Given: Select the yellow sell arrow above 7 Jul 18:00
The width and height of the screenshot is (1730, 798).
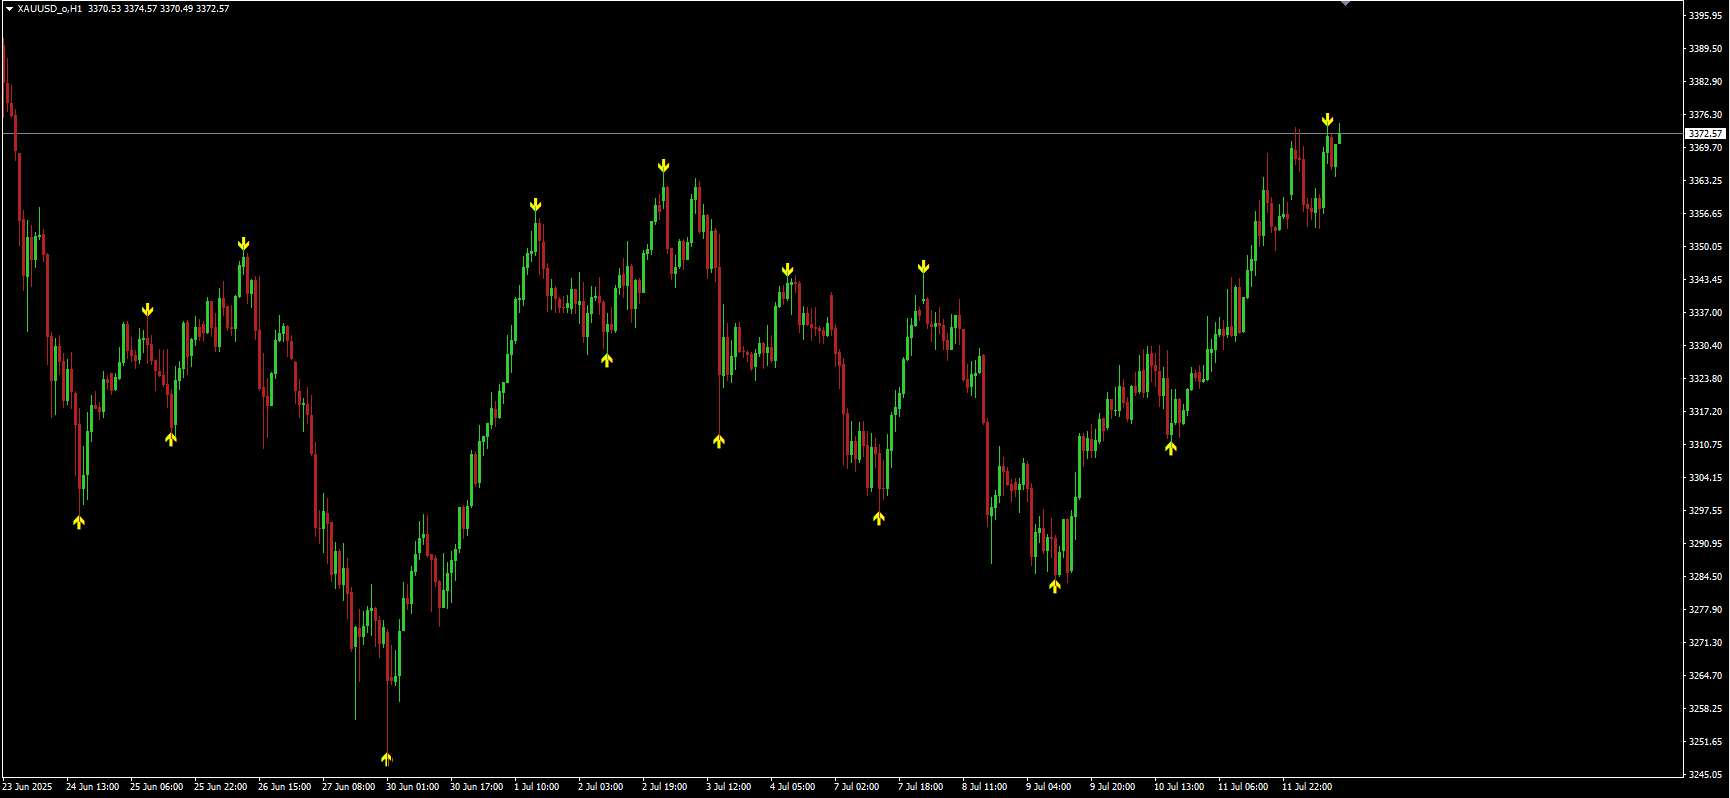Looking at the screenshot, I should (x=923, y=267).
